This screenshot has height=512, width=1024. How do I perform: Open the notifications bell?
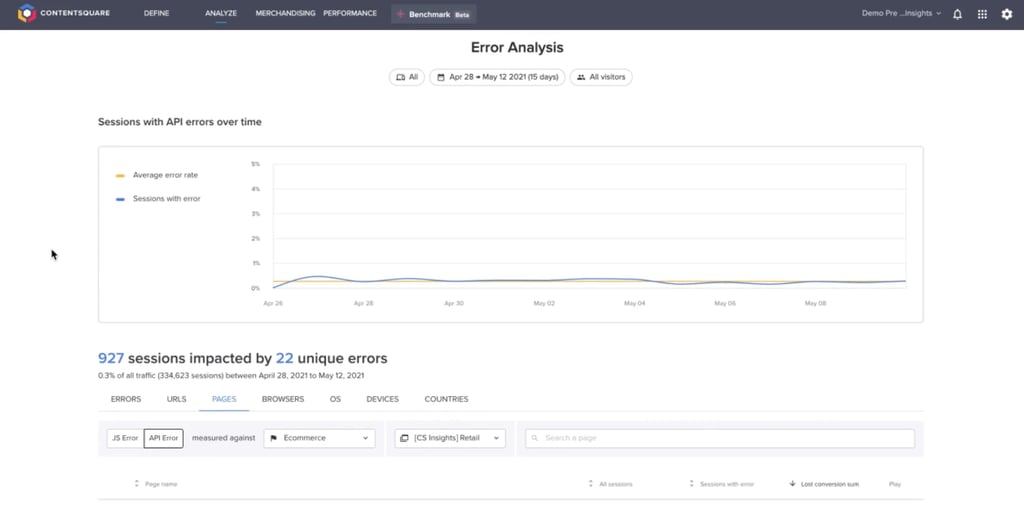coord(957,14)
